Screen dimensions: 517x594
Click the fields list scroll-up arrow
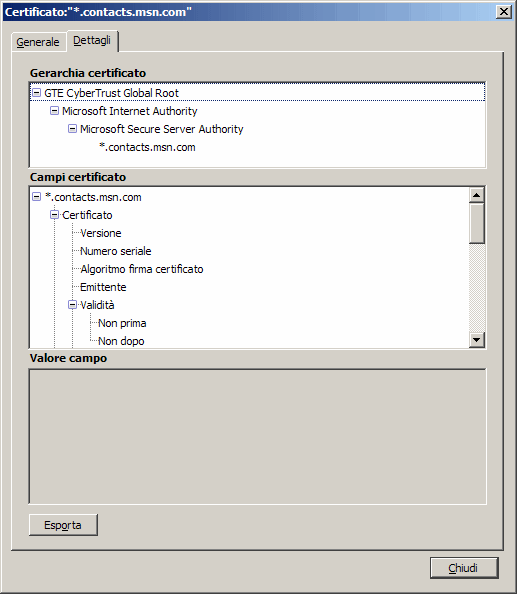476,195
